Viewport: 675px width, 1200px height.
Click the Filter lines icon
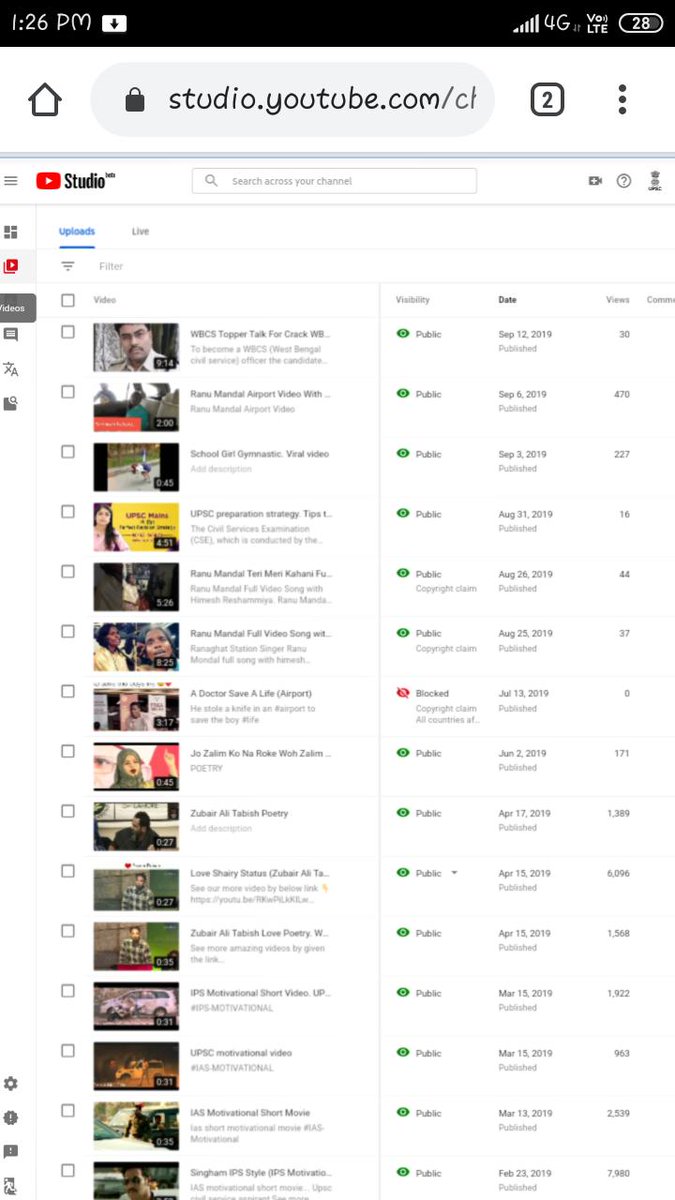coord(68,266)
